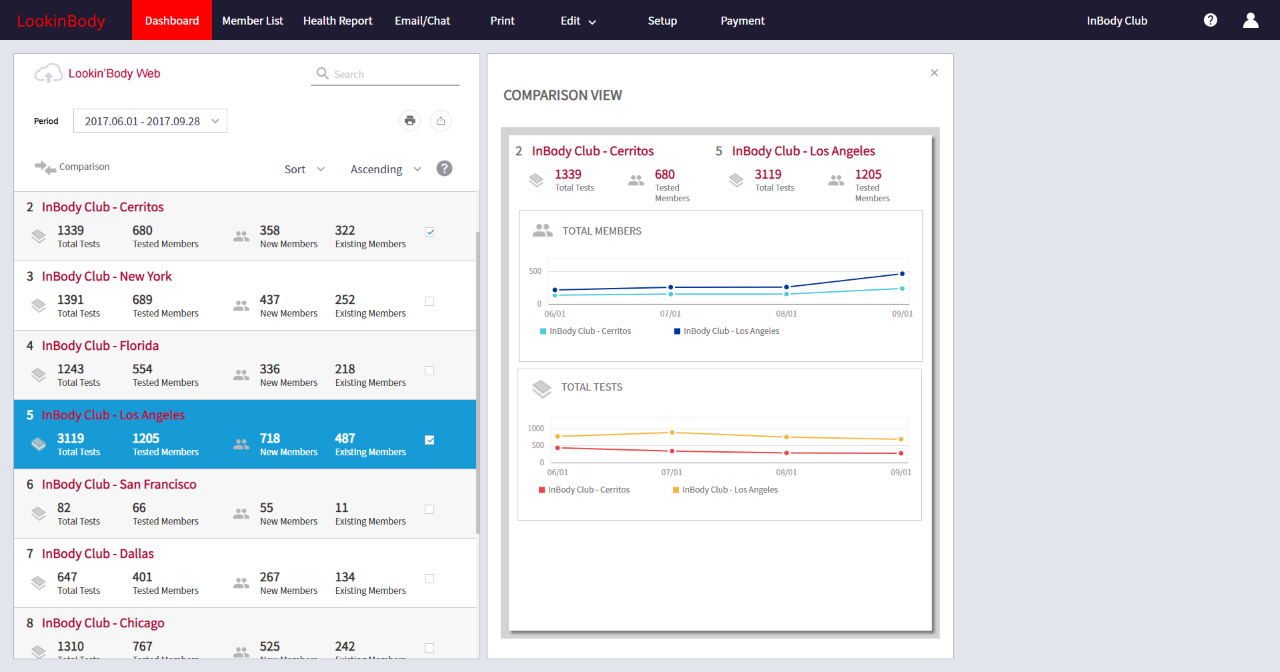Check the InBody Club - Dallas checkbox
This screenshot has height=672, width=1280.
[x=430, y=578]
